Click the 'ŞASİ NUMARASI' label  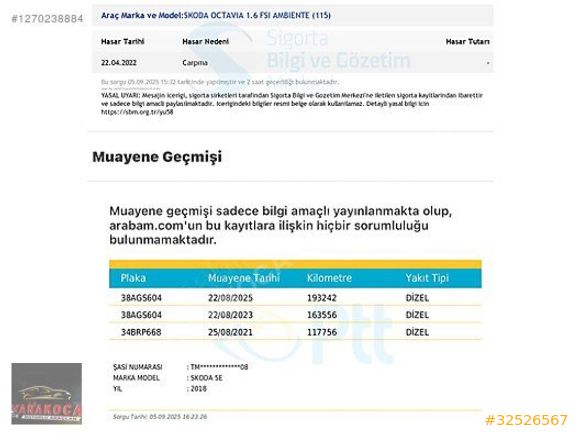(x=138, y=367)
